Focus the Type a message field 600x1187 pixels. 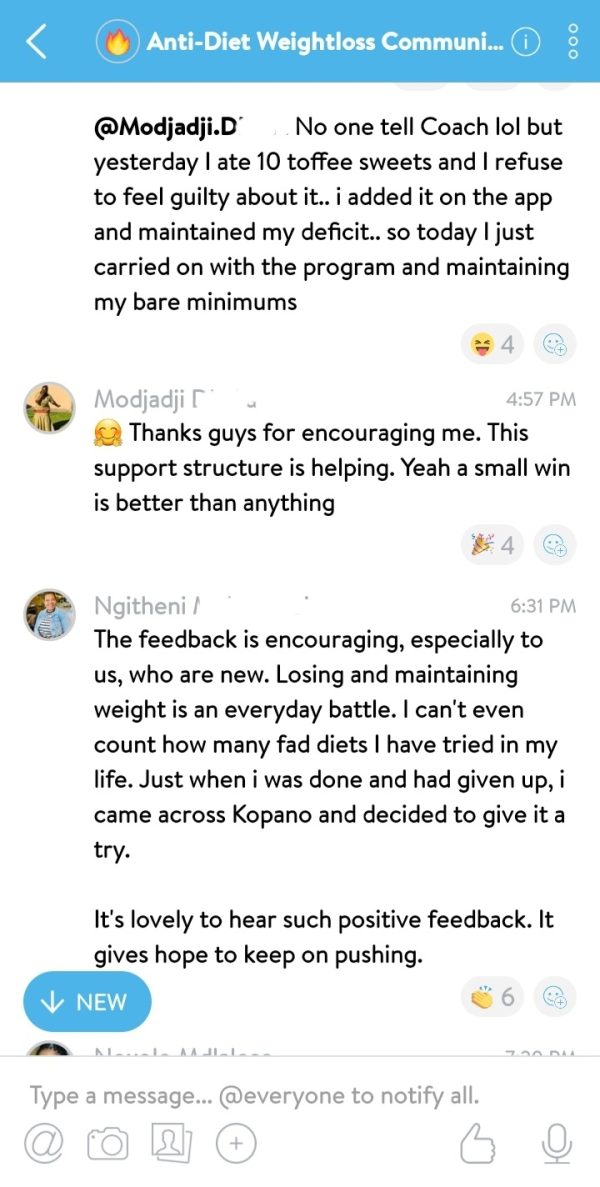click(254, 1095)
